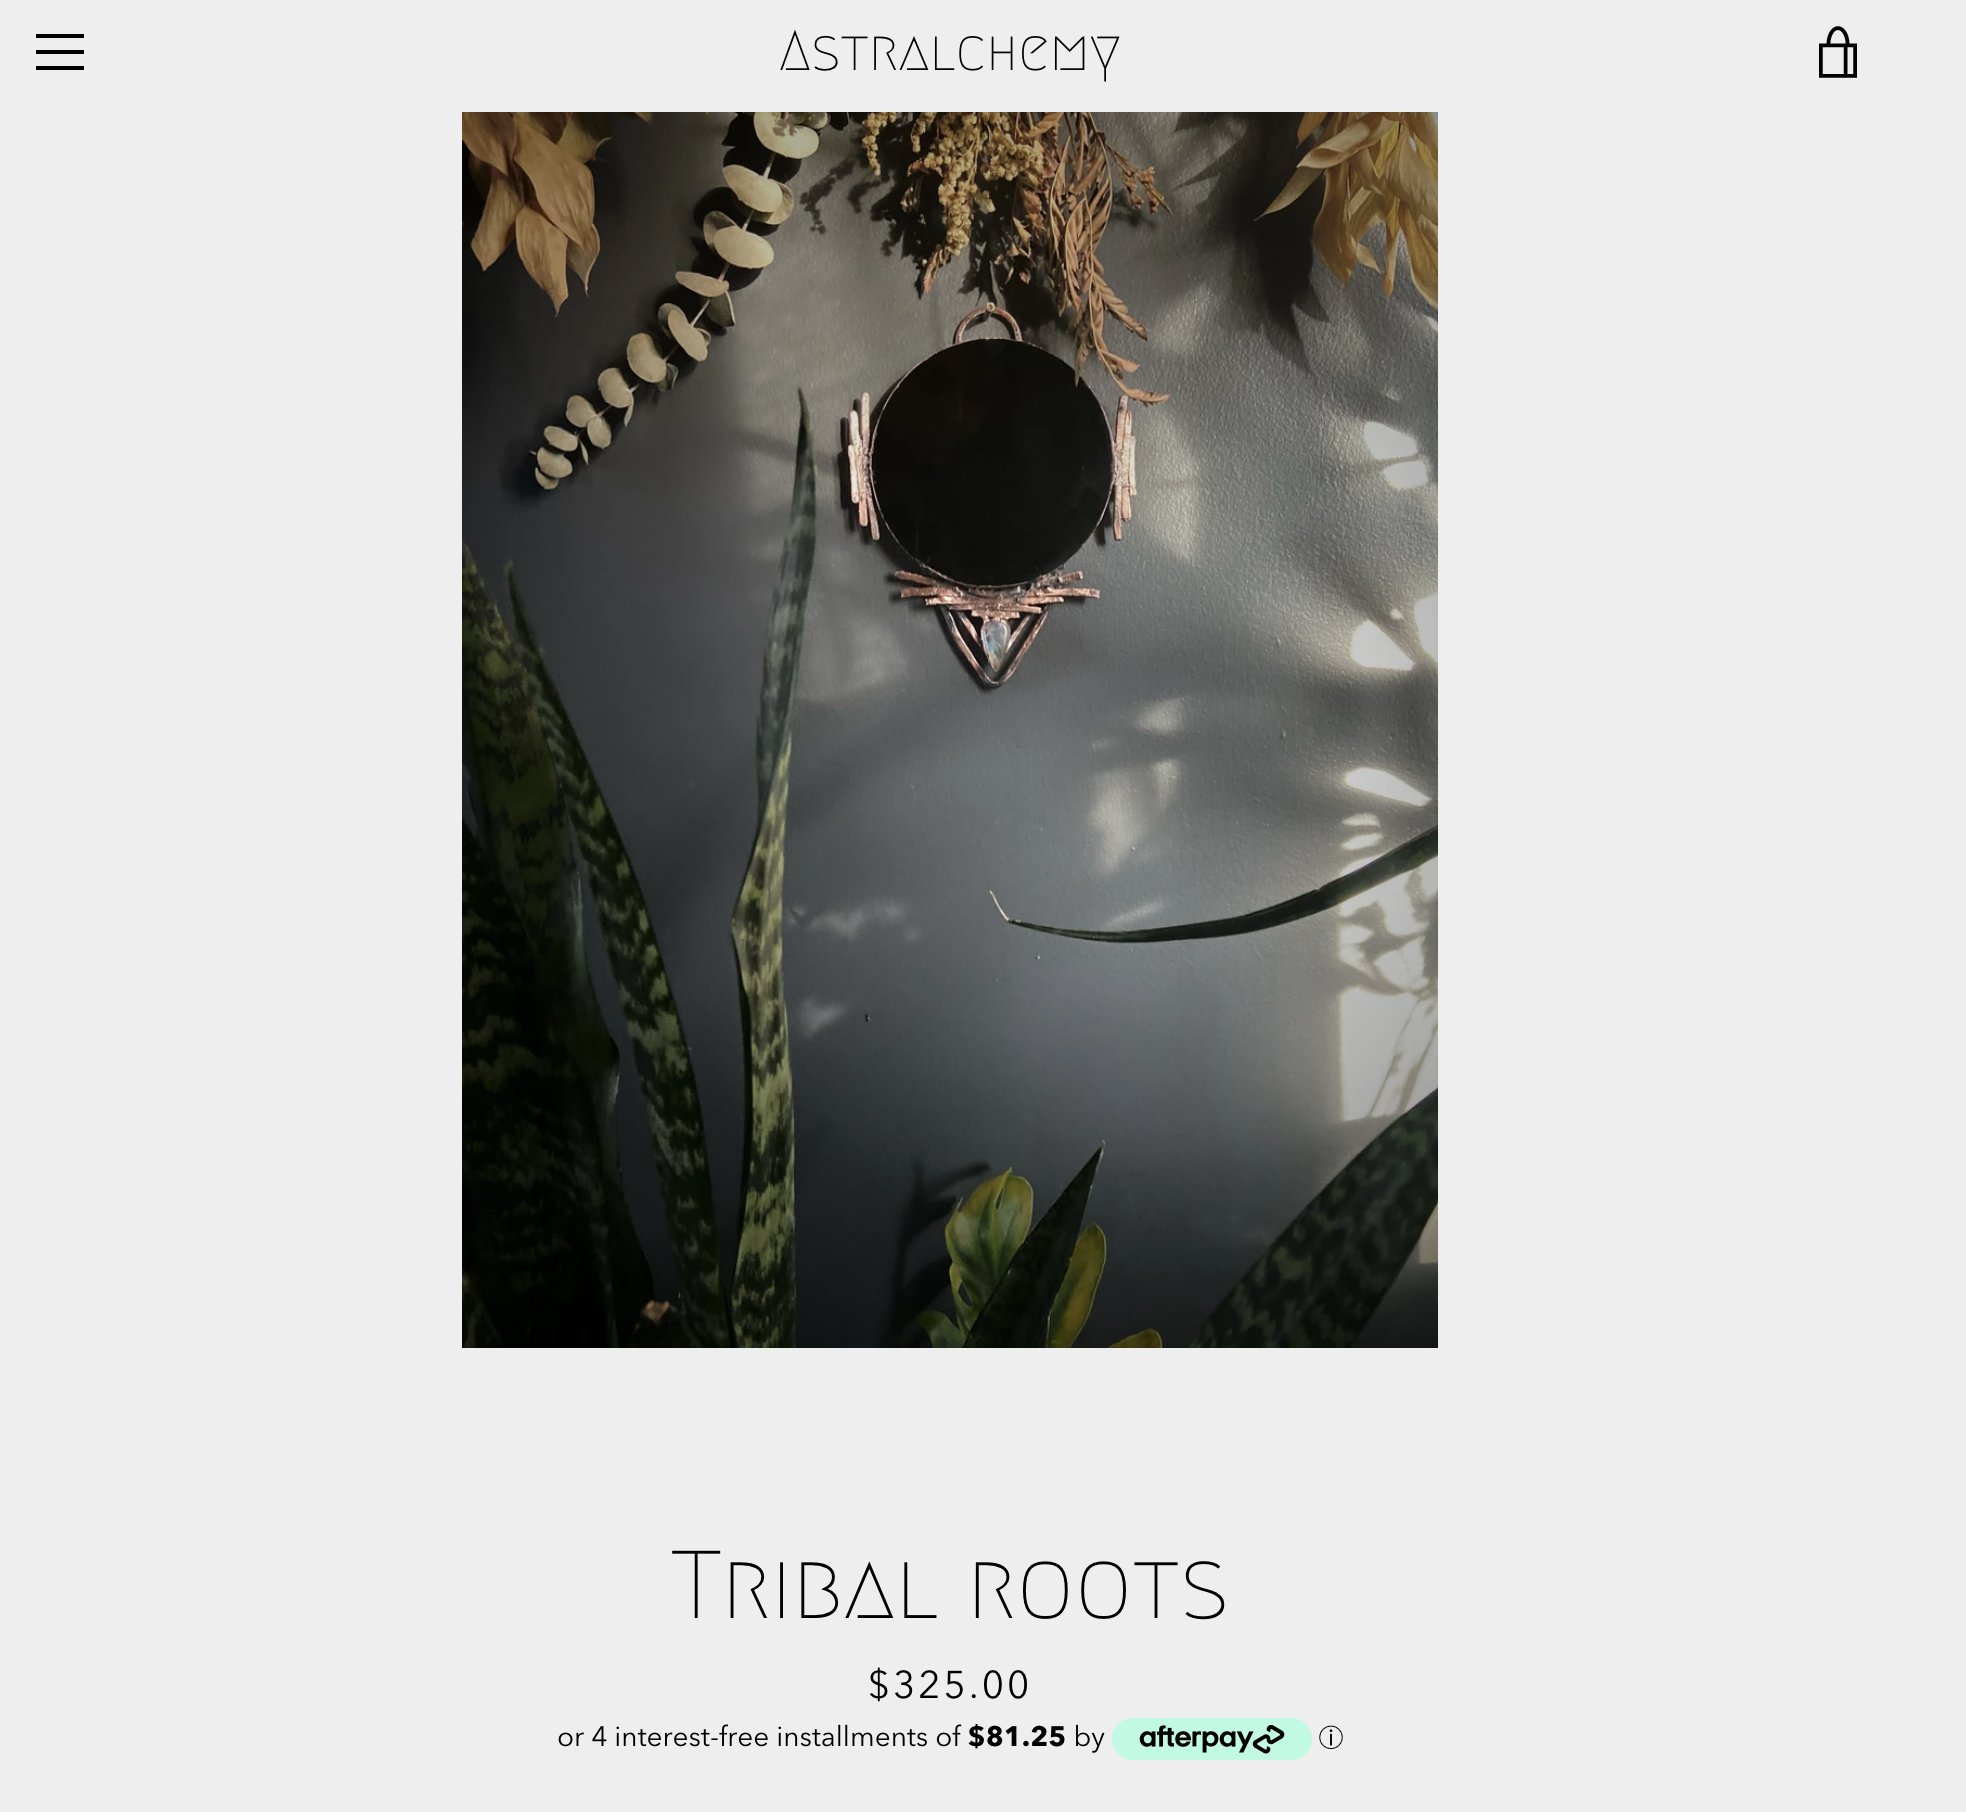The image size is (1966, 1812).
Task: Click the Afterpay looped arrows symbol
Action: click(1268, 1738)
